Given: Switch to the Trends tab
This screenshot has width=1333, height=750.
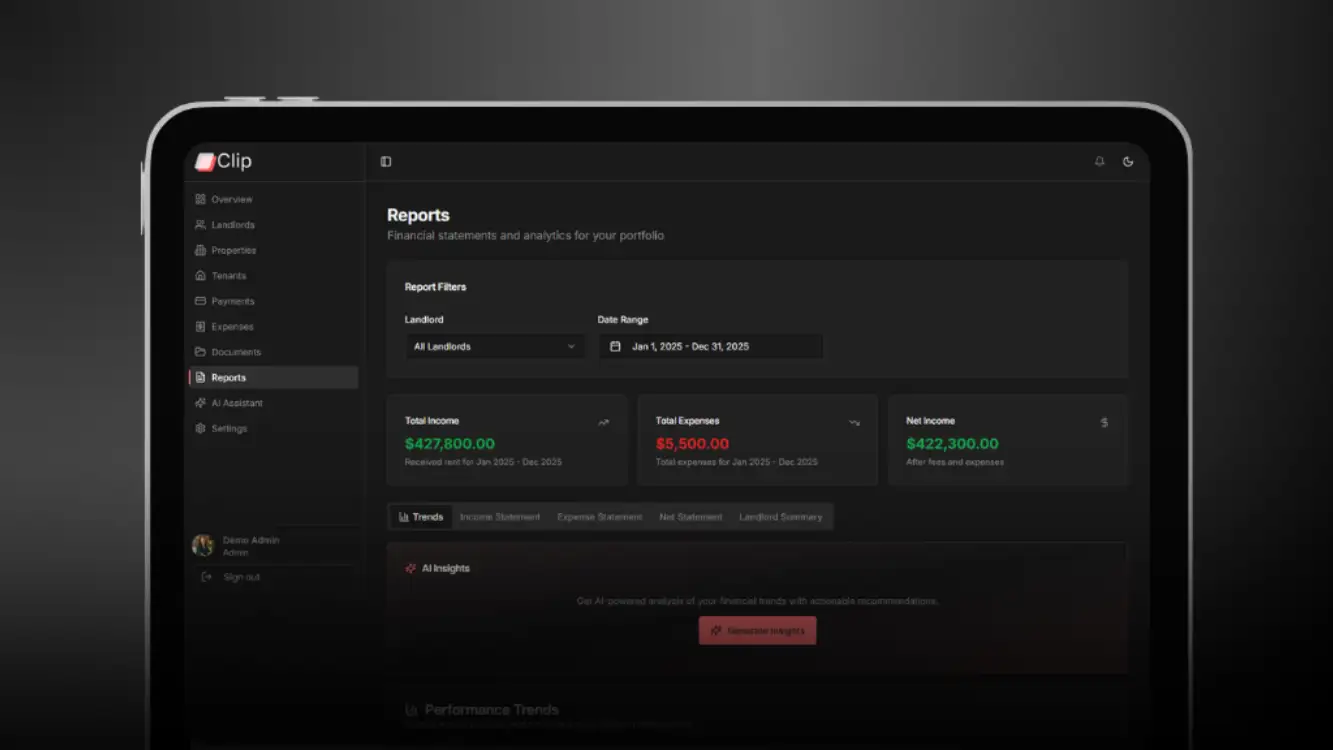Looking at the screenshot, I should (420, 516).
